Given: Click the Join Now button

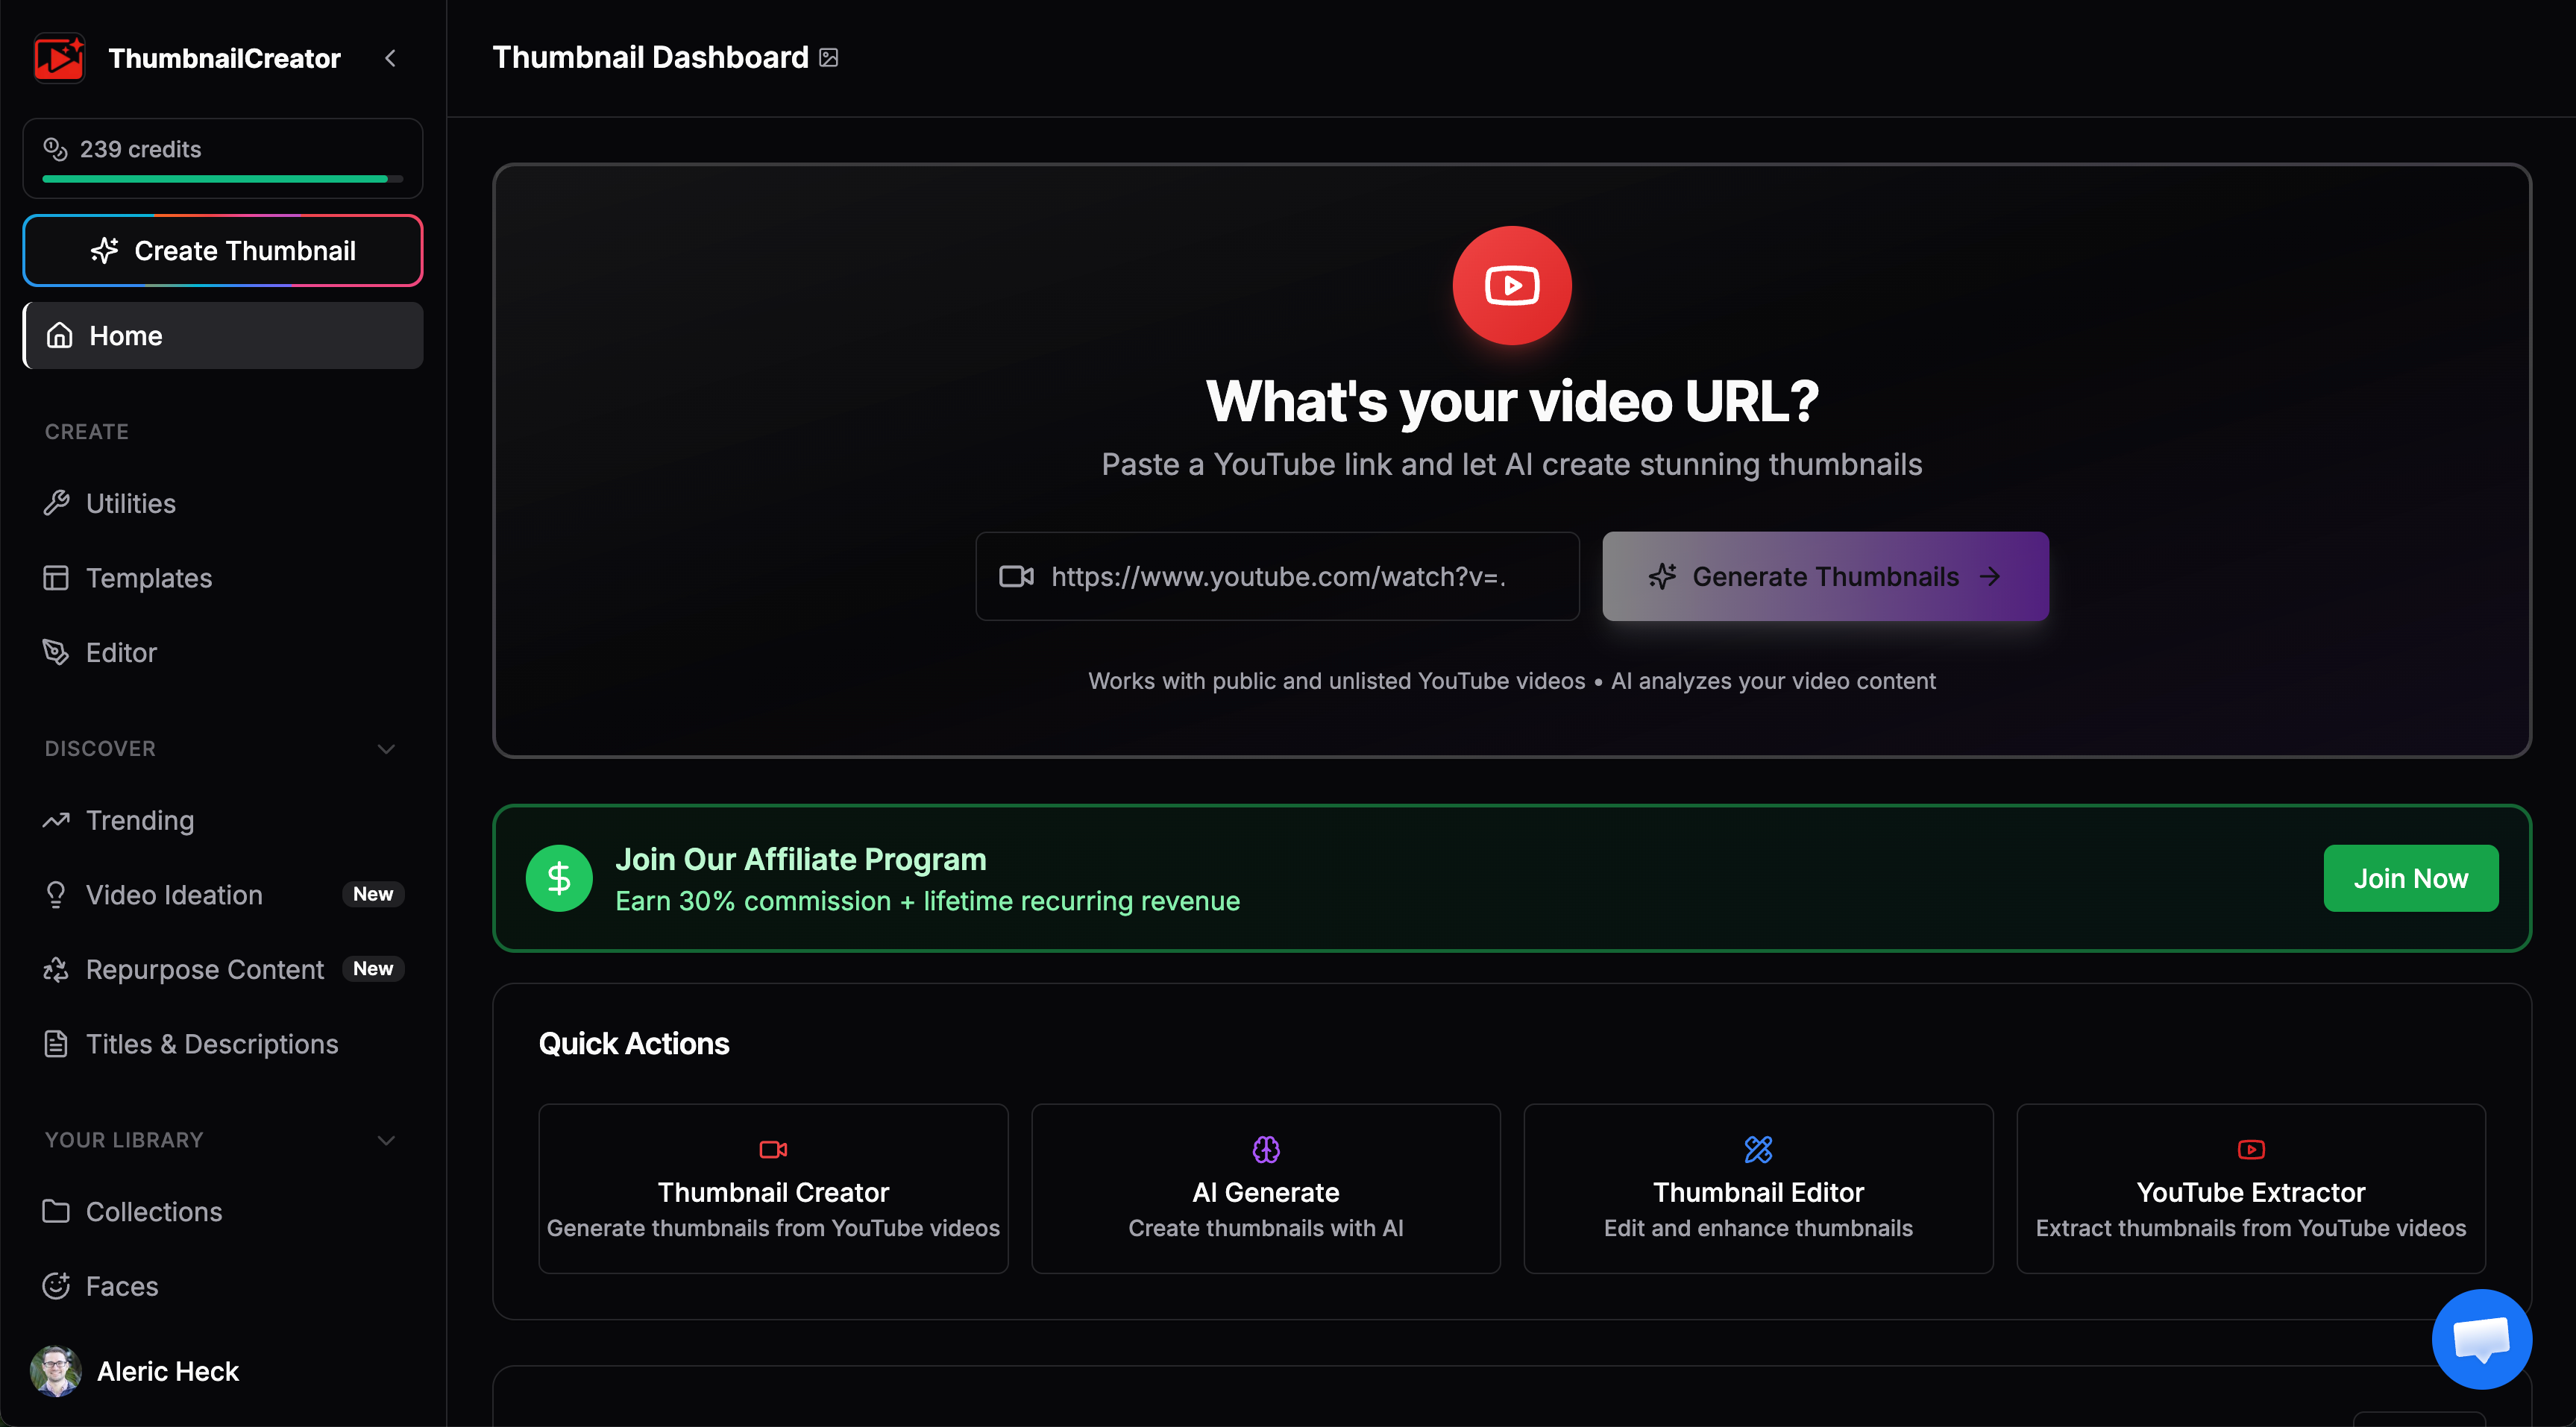Looking at the screenshot, I should (x=2411, y=879).
